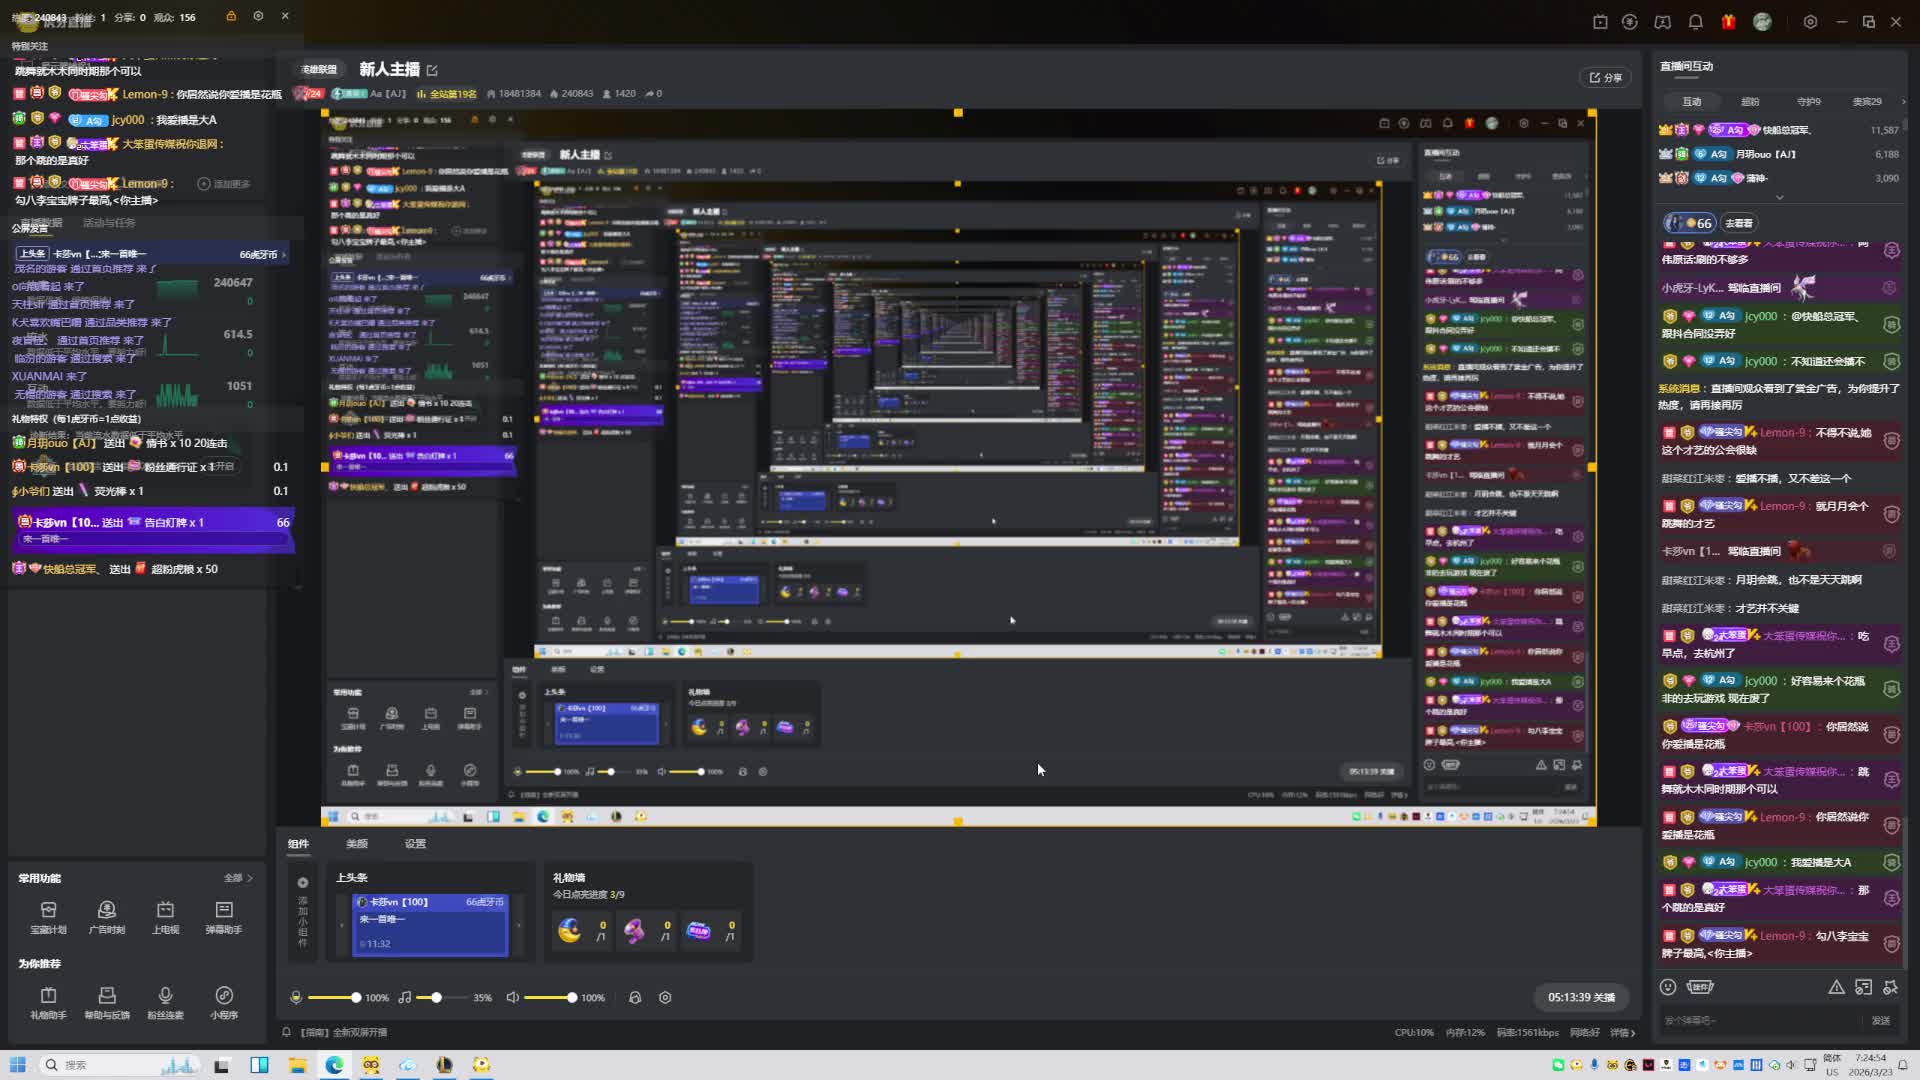1920x1080 pixels.
Task: Click the headphone monitor icon in audio bar
Action: 634,997
